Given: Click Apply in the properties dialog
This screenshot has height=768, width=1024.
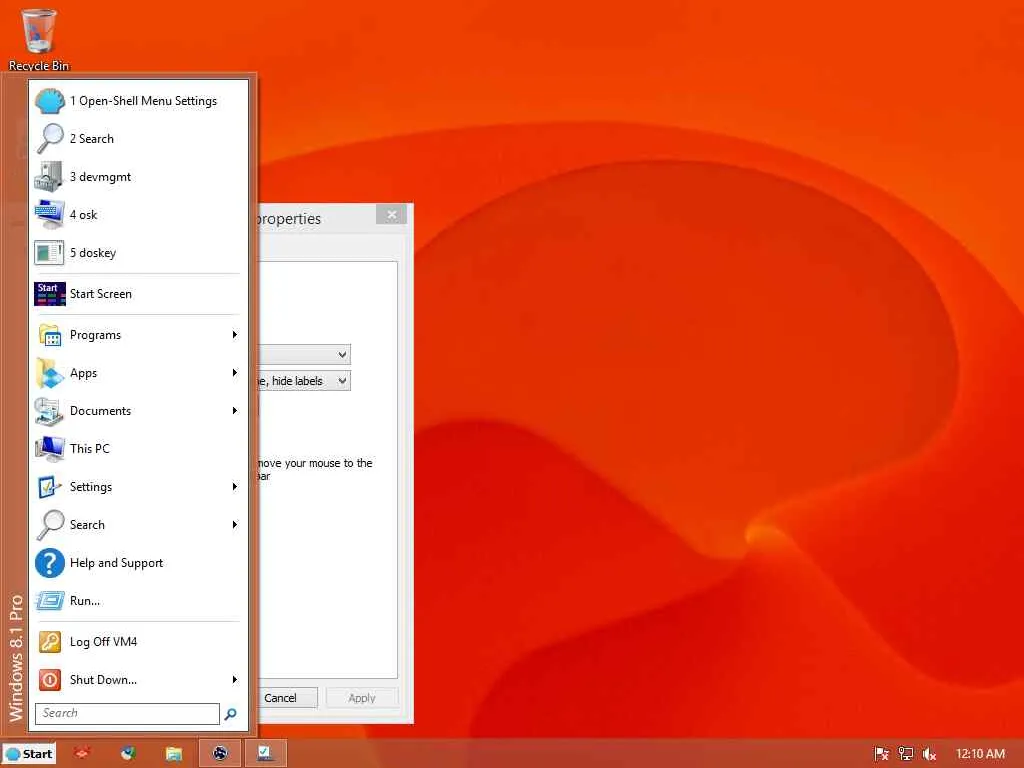Looking at the screenshot, I should click(x=362, y=697).
